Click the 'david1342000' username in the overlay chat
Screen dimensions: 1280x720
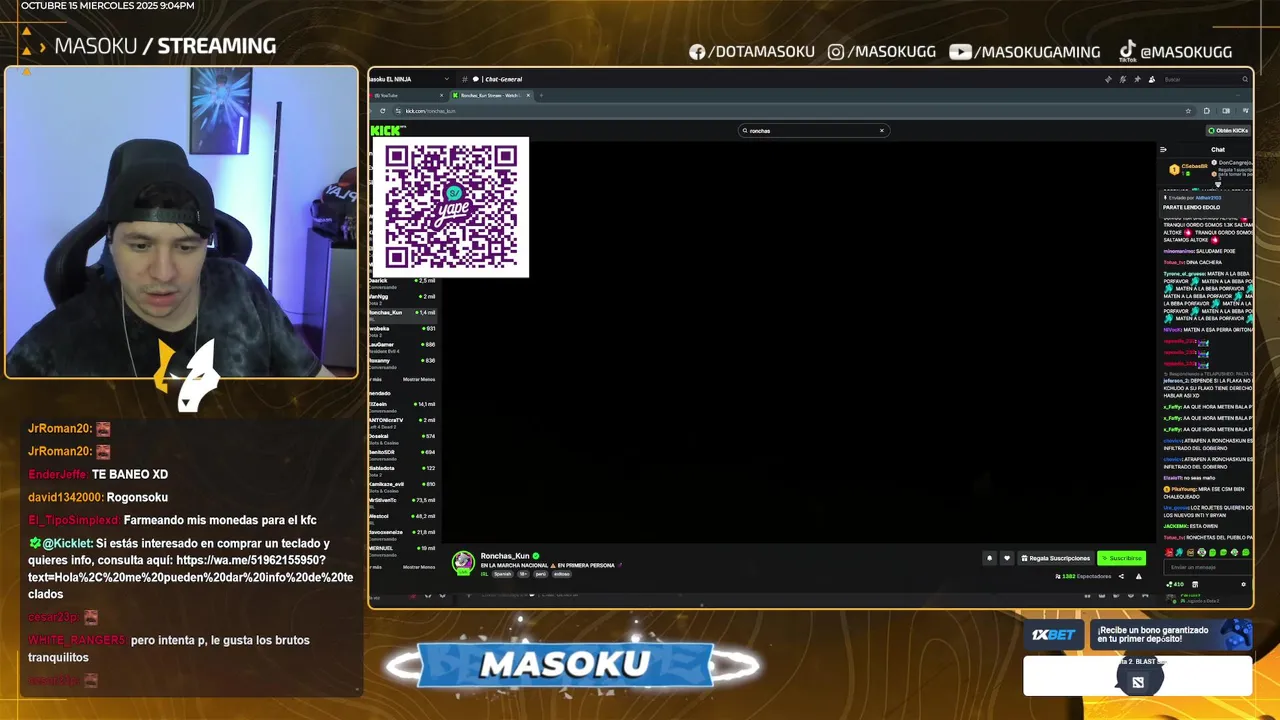pos(65,497)
